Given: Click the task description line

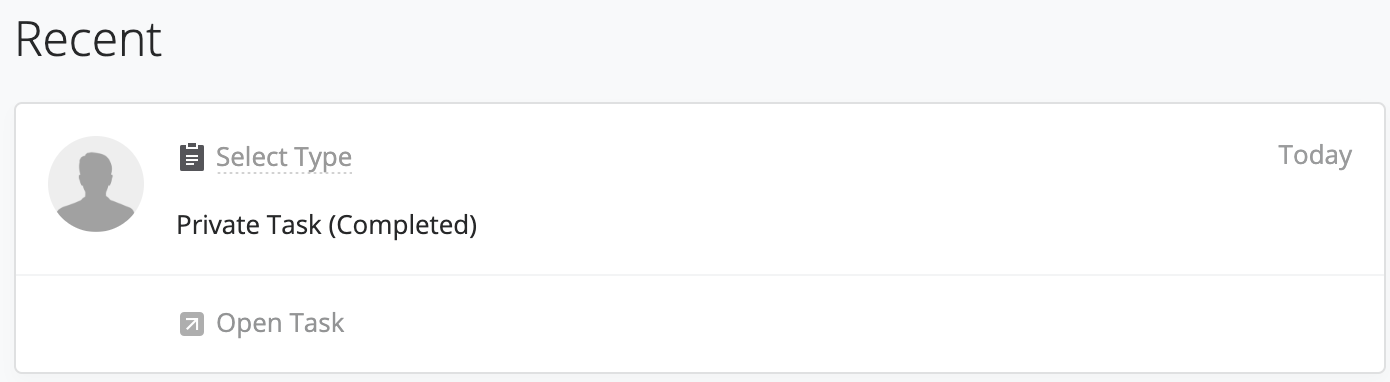Looking at the screenshot, I should click(x=326, y=224).
